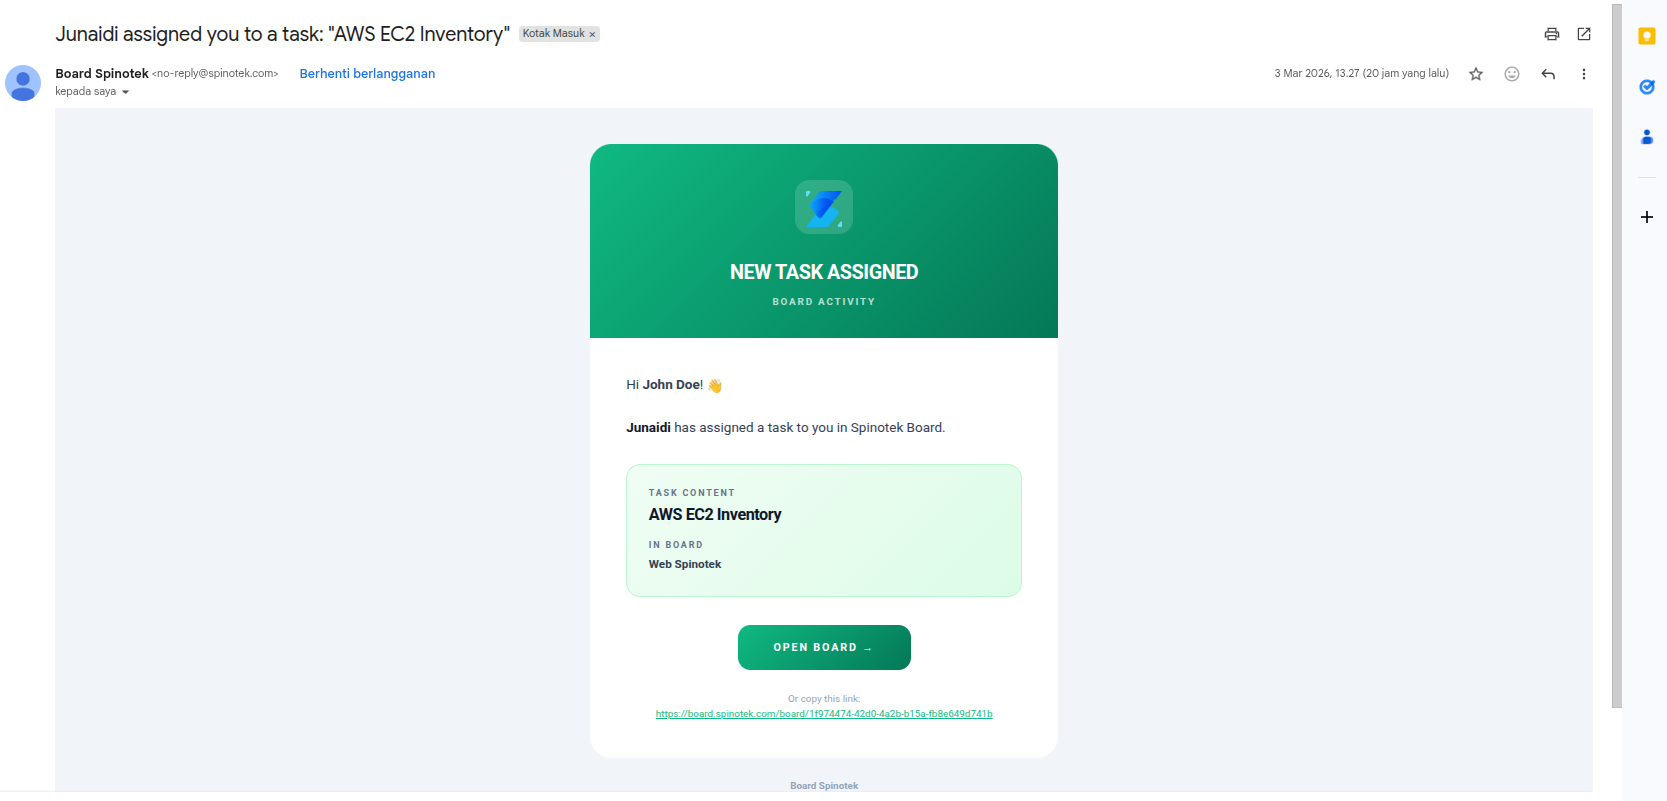
Task: Remove the Kotak Masuk label
Action: point(593,33)
